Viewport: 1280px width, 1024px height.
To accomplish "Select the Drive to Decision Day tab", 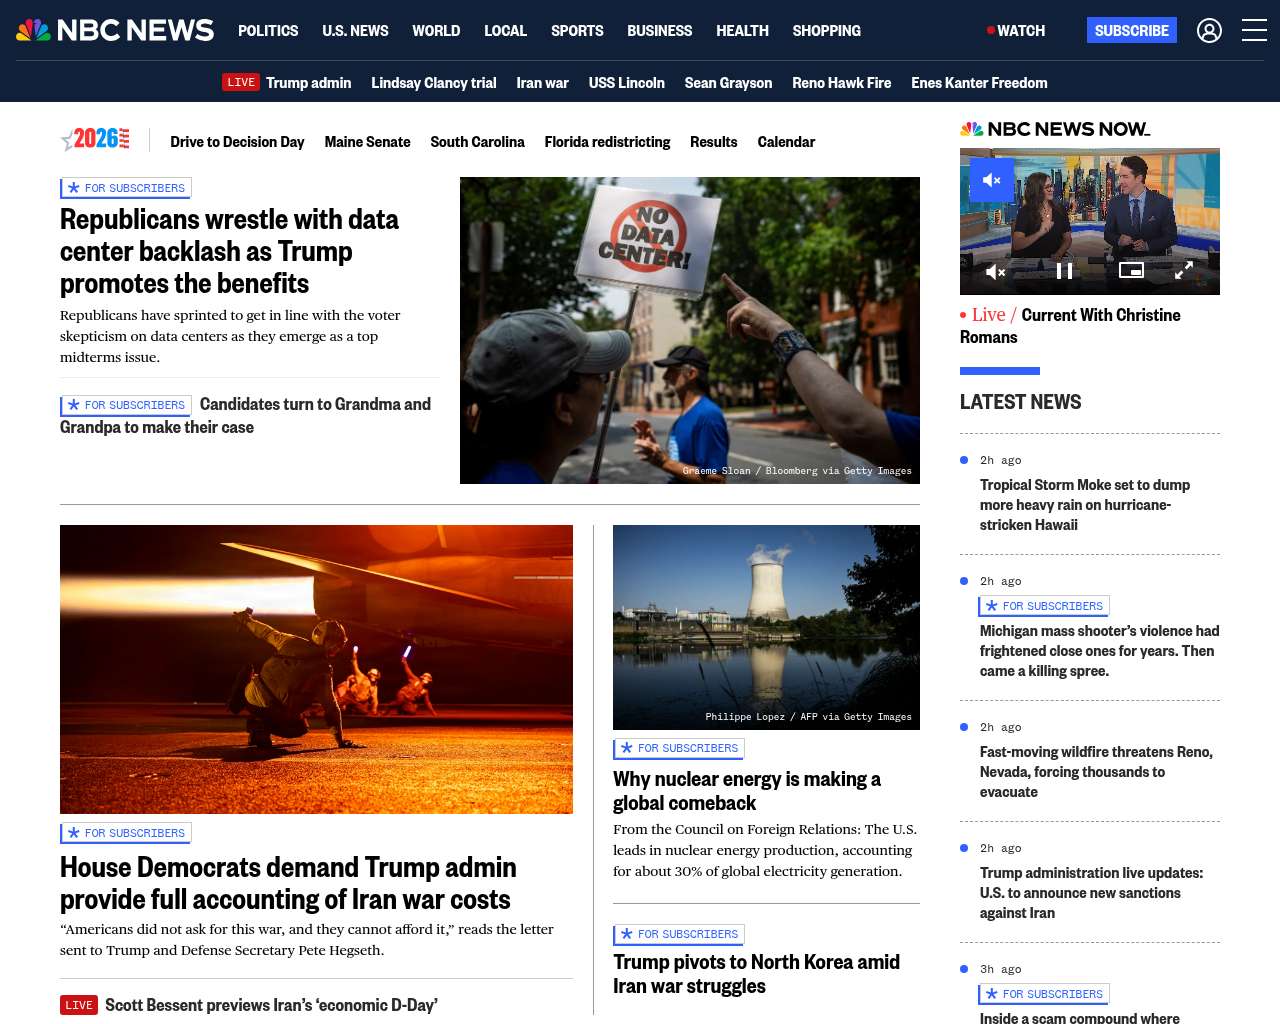I will pyautogui.click(x=237, y=142).
